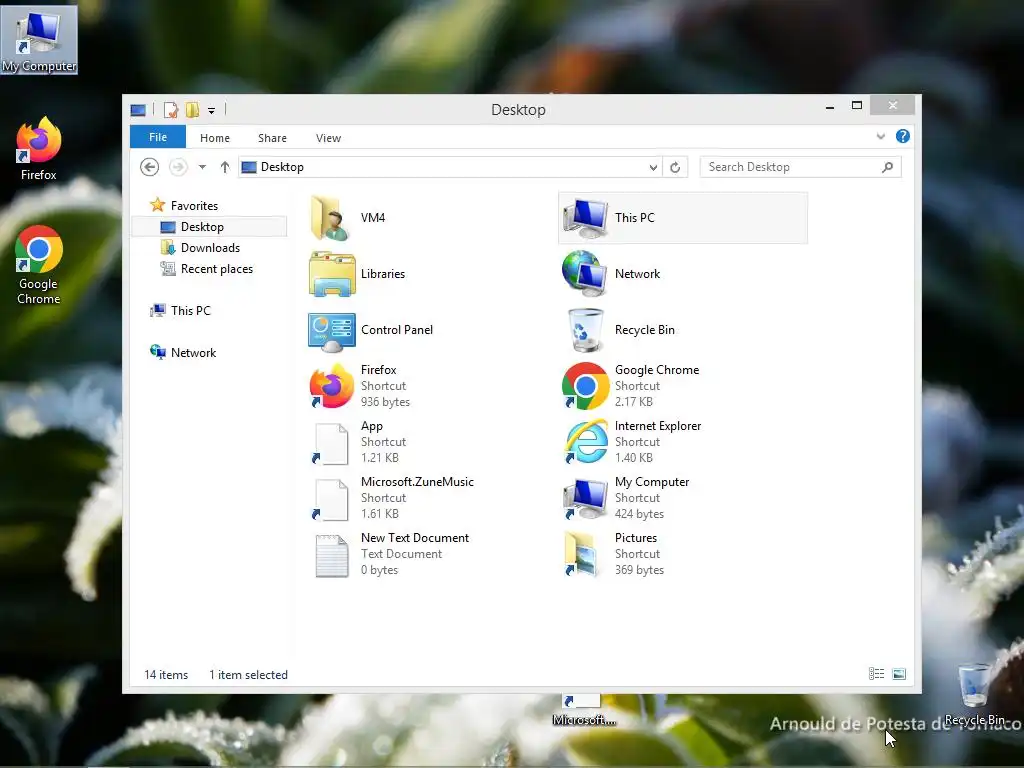Click the 1 item selected status text

(x=248, y=675)
